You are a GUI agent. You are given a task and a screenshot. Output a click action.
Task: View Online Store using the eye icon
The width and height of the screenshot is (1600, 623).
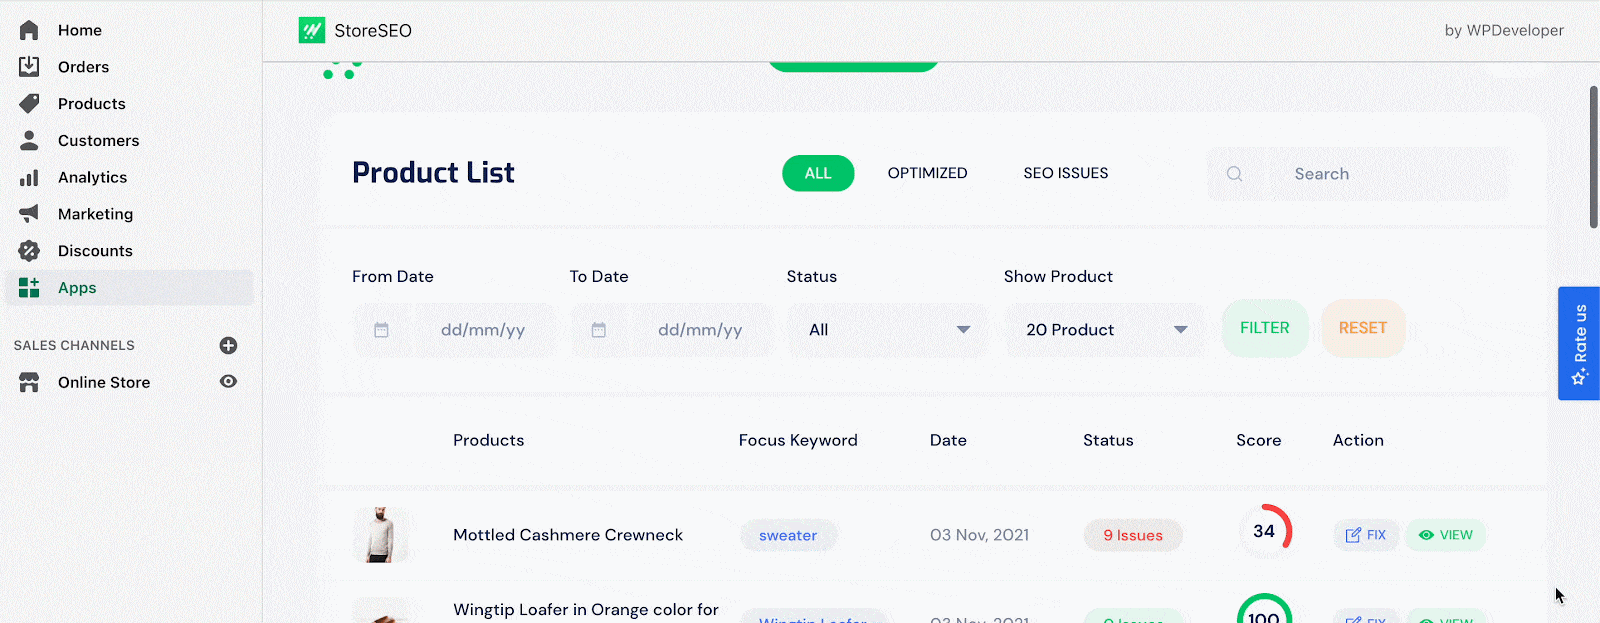(x=228, y=381)
